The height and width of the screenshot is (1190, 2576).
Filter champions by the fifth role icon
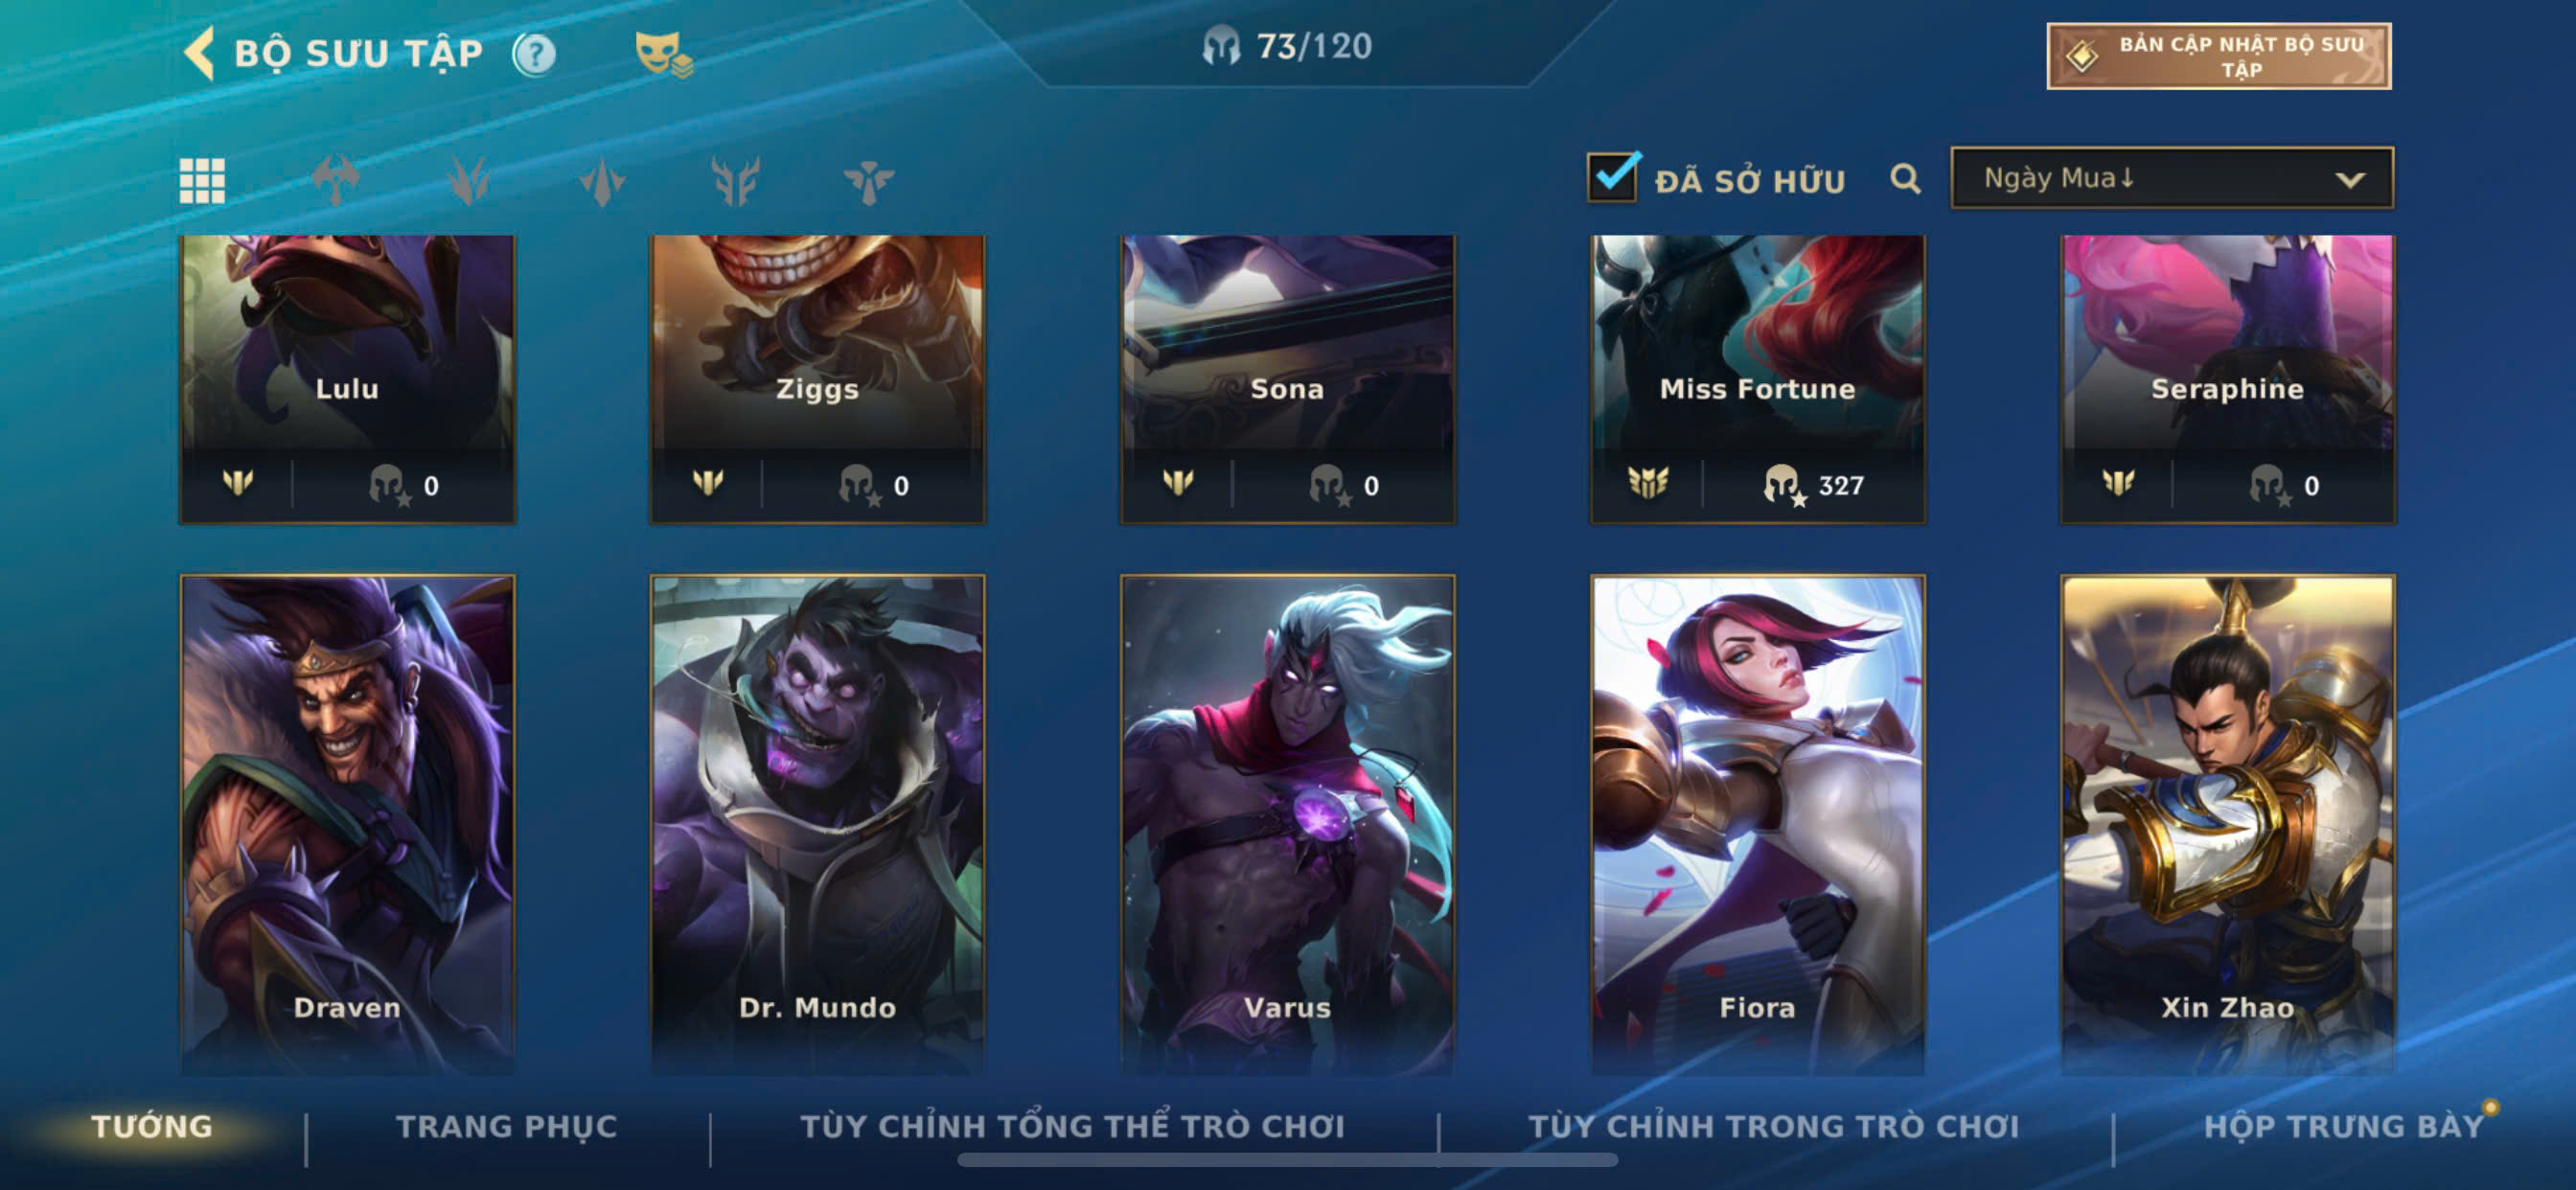pyautogui.click(x=868, y=181)
